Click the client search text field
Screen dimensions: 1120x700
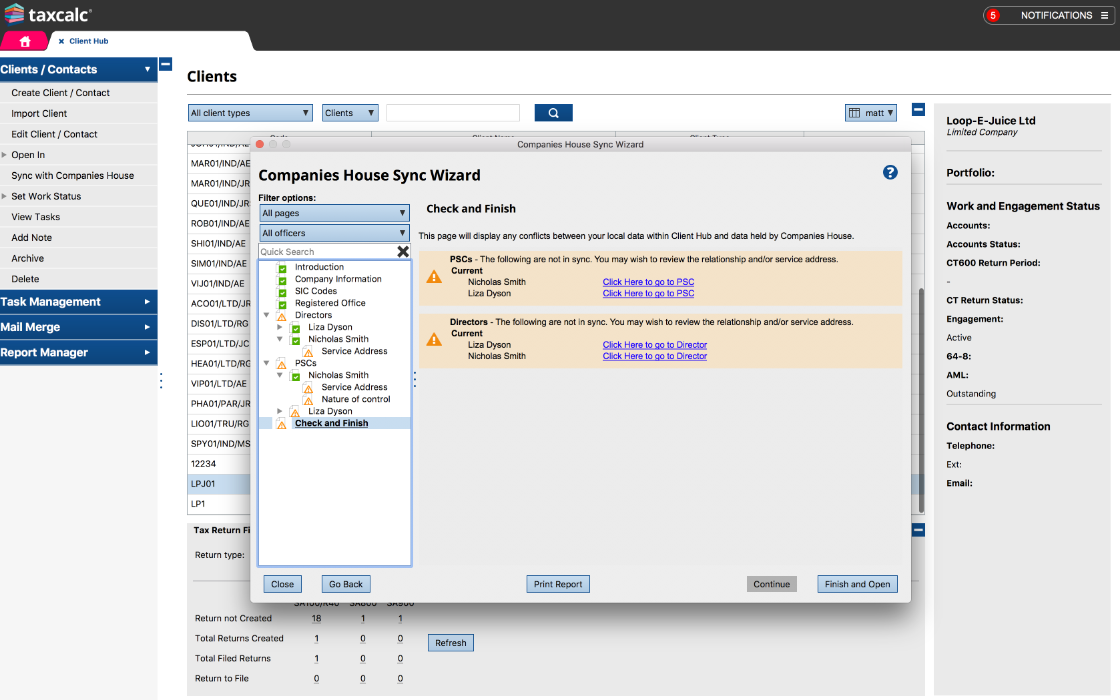tap(453, 113)
